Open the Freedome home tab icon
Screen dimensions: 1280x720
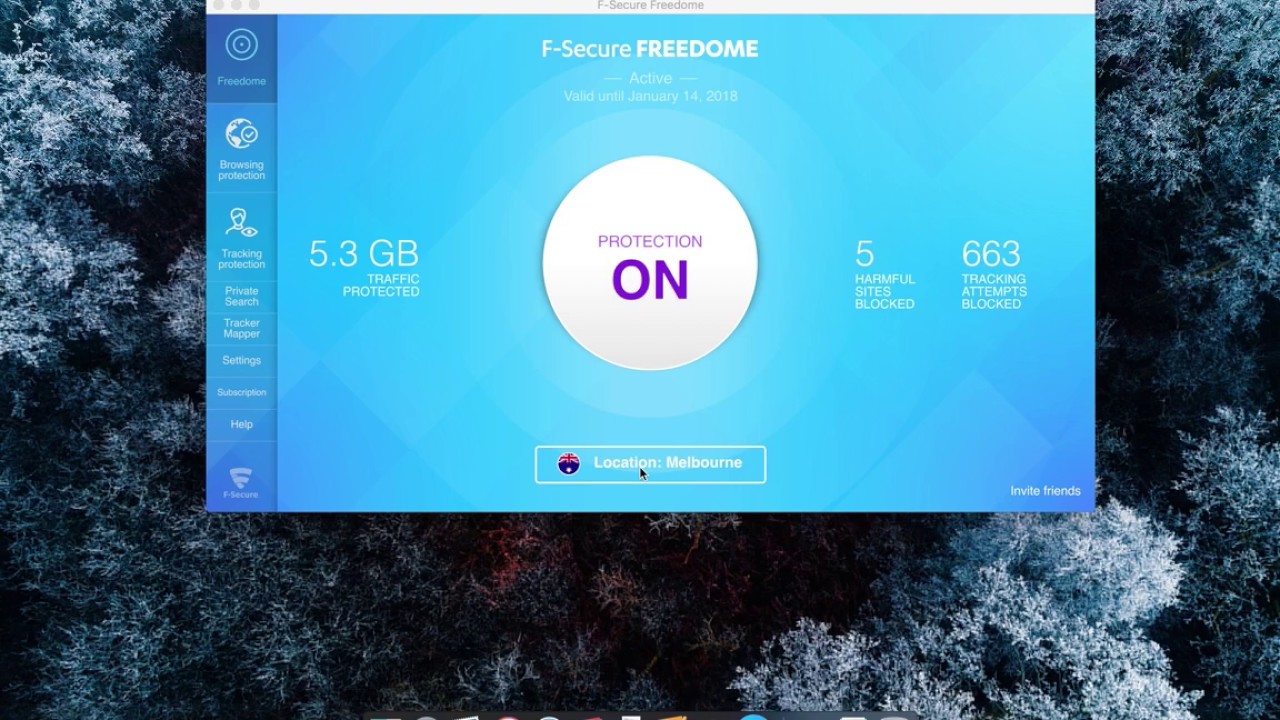[x=241, y=45]
